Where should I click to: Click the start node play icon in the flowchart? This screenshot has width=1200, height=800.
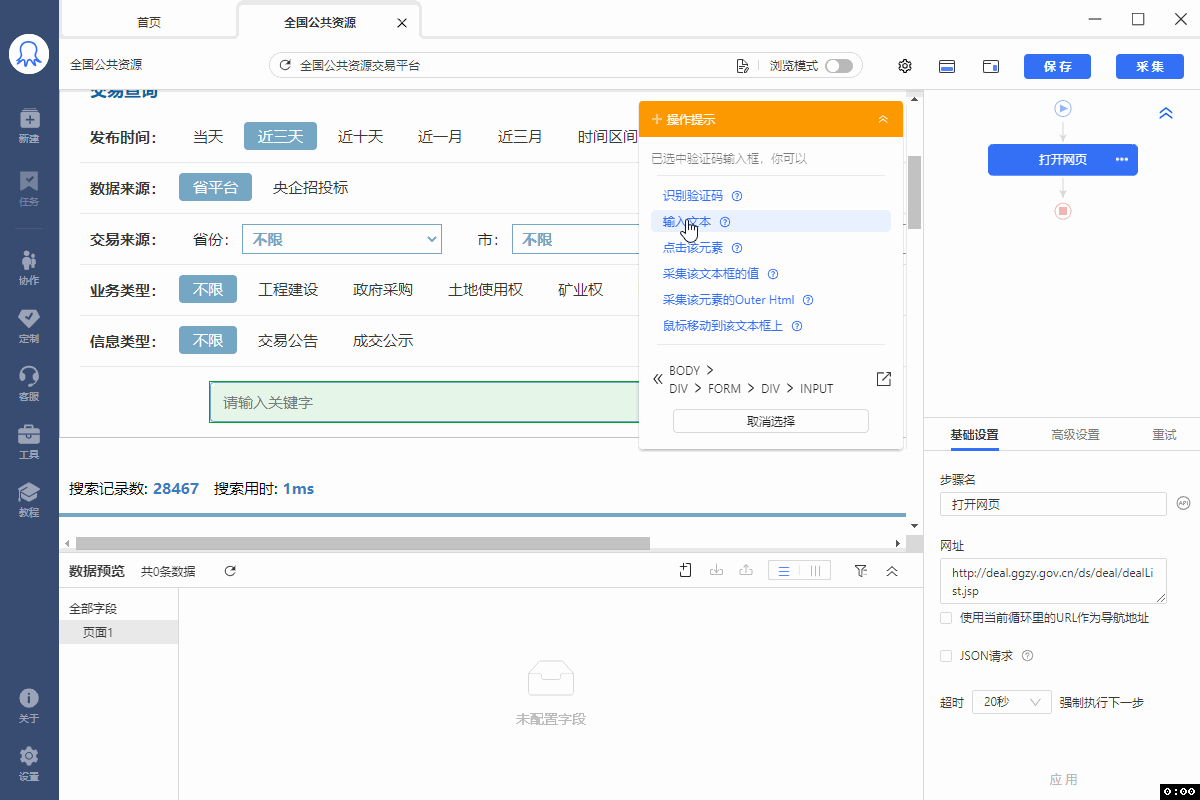(1063, 108)
